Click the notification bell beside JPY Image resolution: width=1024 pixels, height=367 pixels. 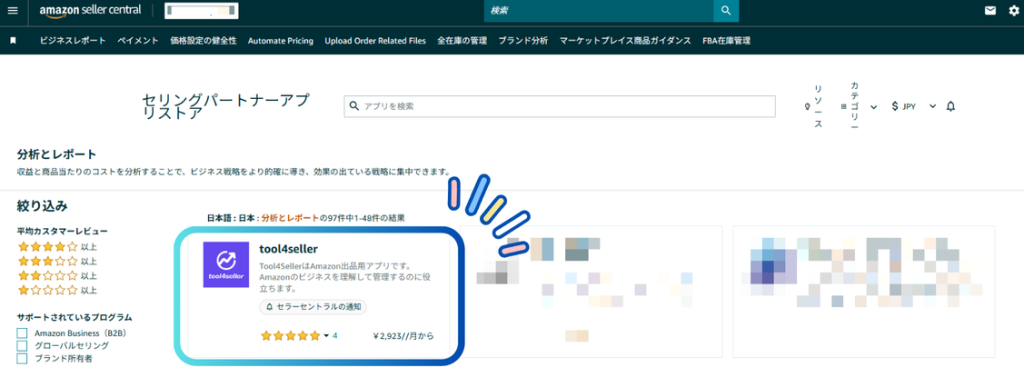pos(951,106)
